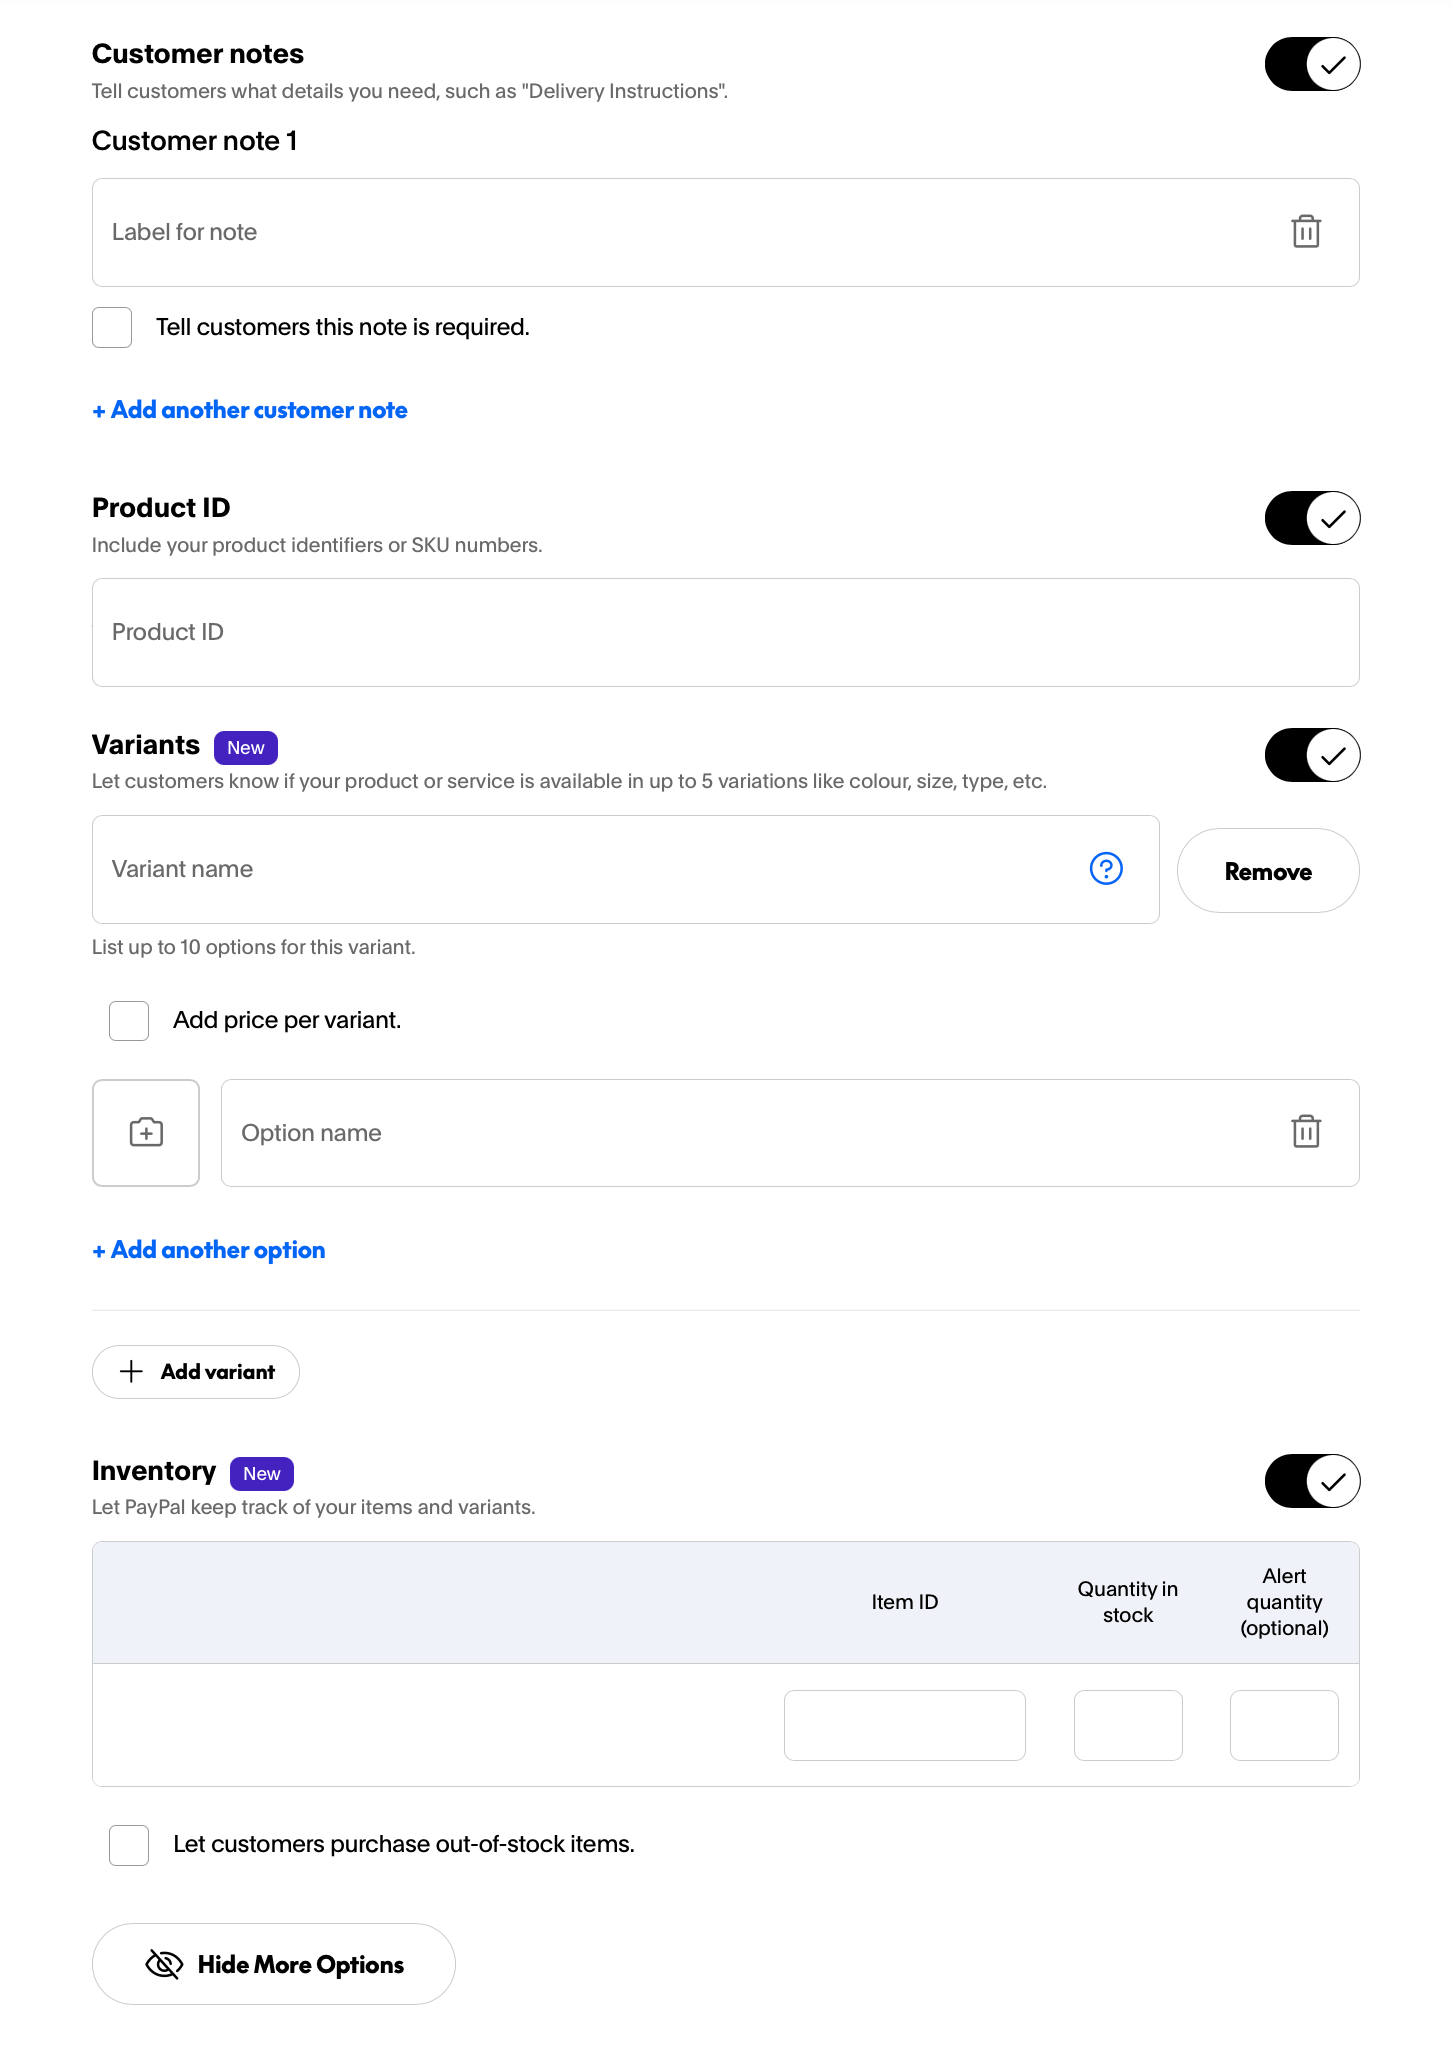The image size is (1452, 2052).
Task: Click 'Add another customer note' link
Action: [250, 410]
